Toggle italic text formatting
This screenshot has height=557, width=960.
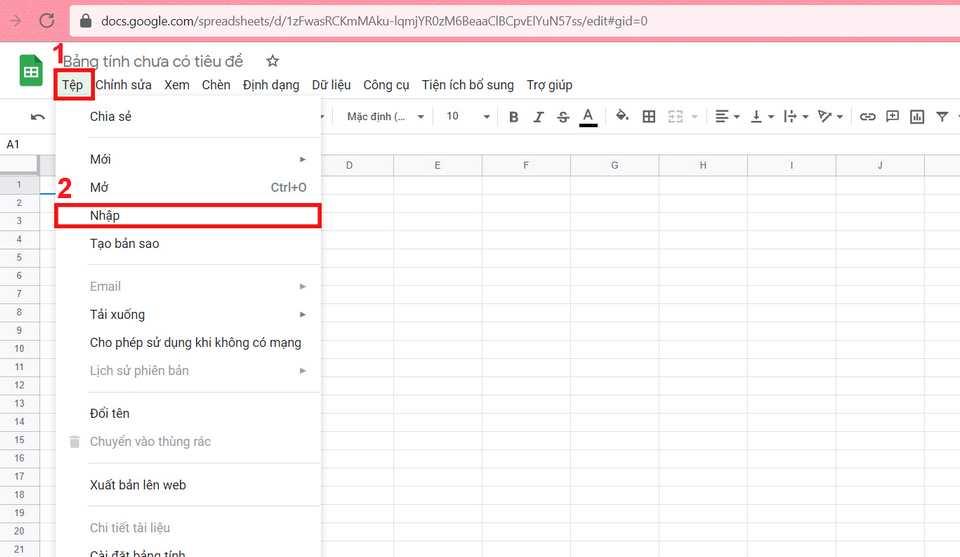[538, 117]
